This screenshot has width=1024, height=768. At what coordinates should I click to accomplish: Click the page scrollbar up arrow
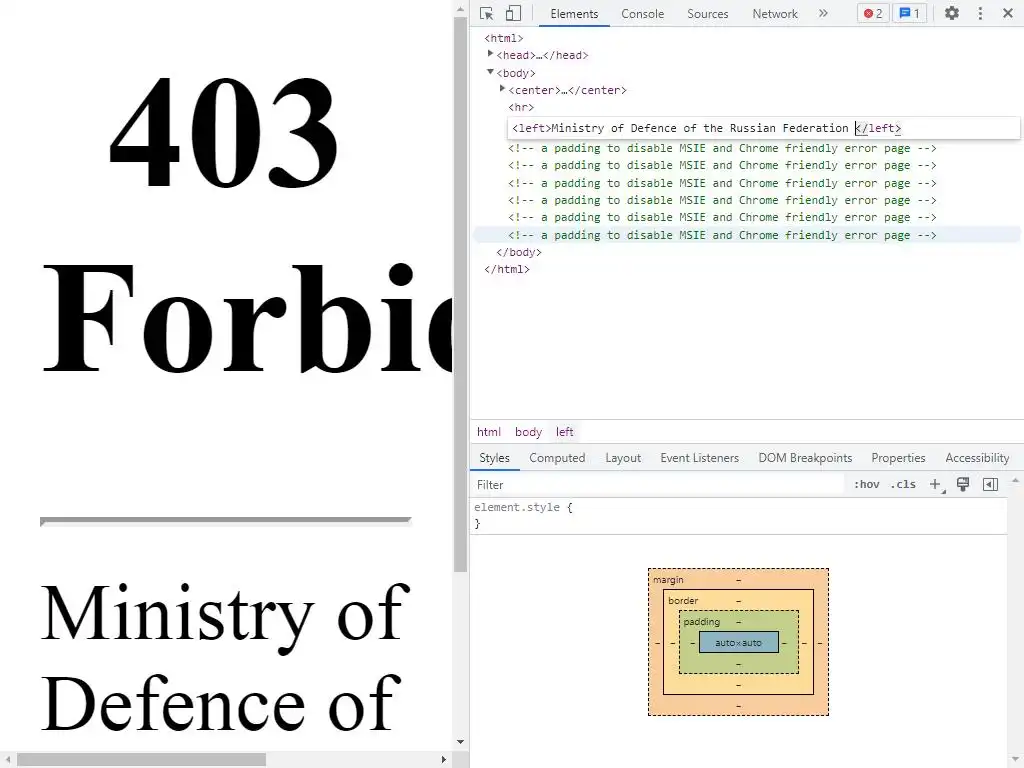pyautogui.click(x=460, y=8)
